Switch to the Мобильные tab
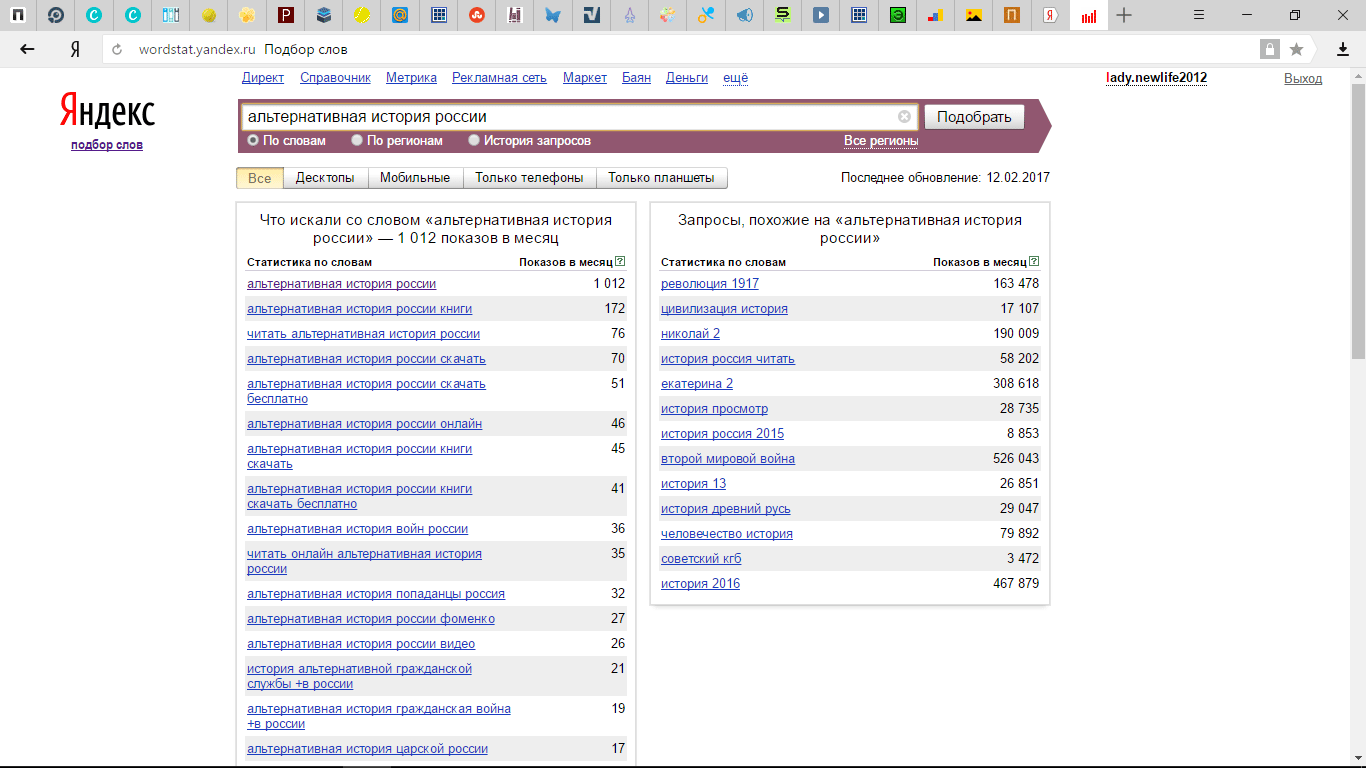 pyautogui.click(x=415, y=178)
